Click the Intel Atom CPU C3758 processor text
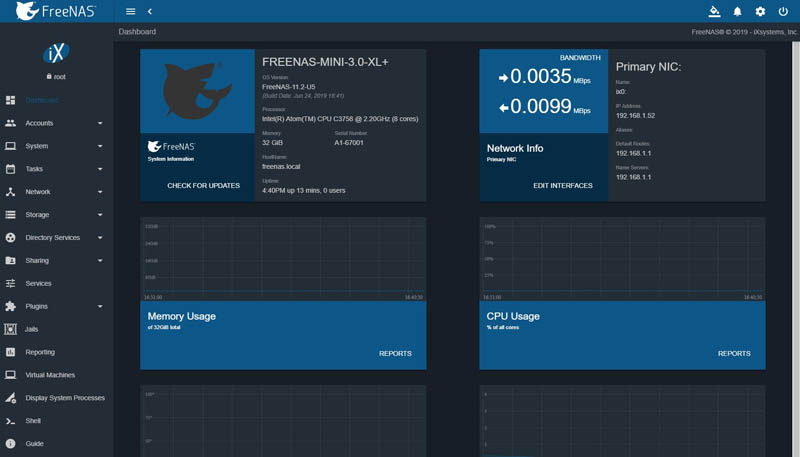The width and height of the screenshot is (800, 457). (340, 119)
